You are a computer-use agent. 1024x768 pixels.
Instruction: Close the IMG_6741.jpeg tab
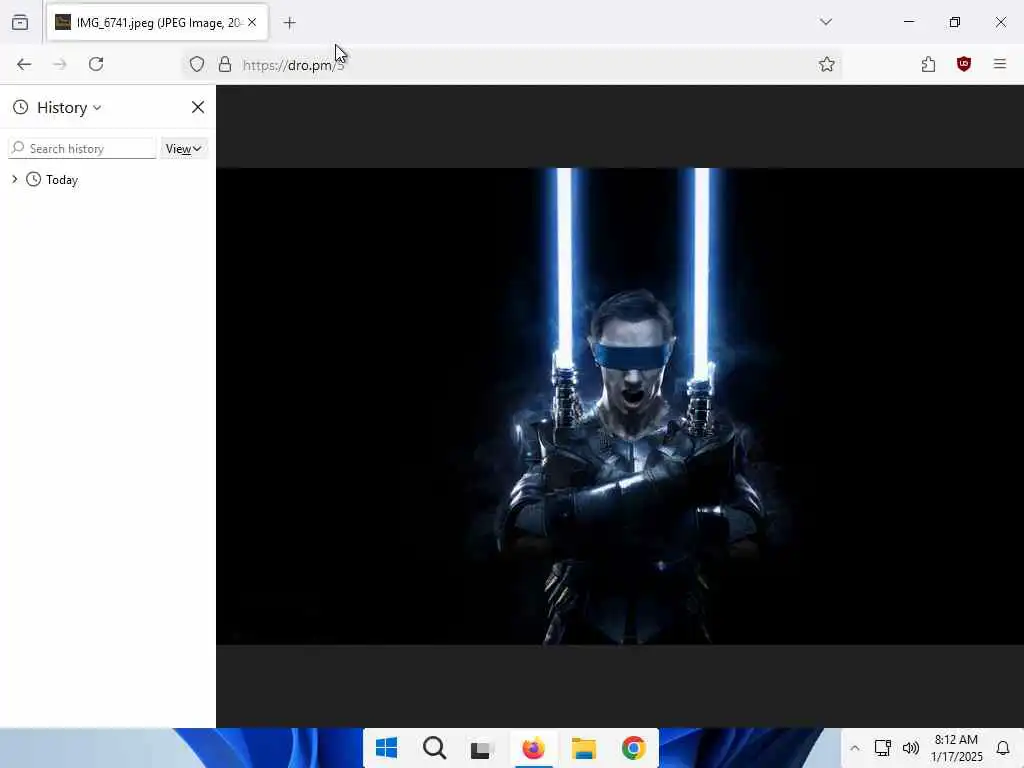pyautogui.click(x=252, y=22)
